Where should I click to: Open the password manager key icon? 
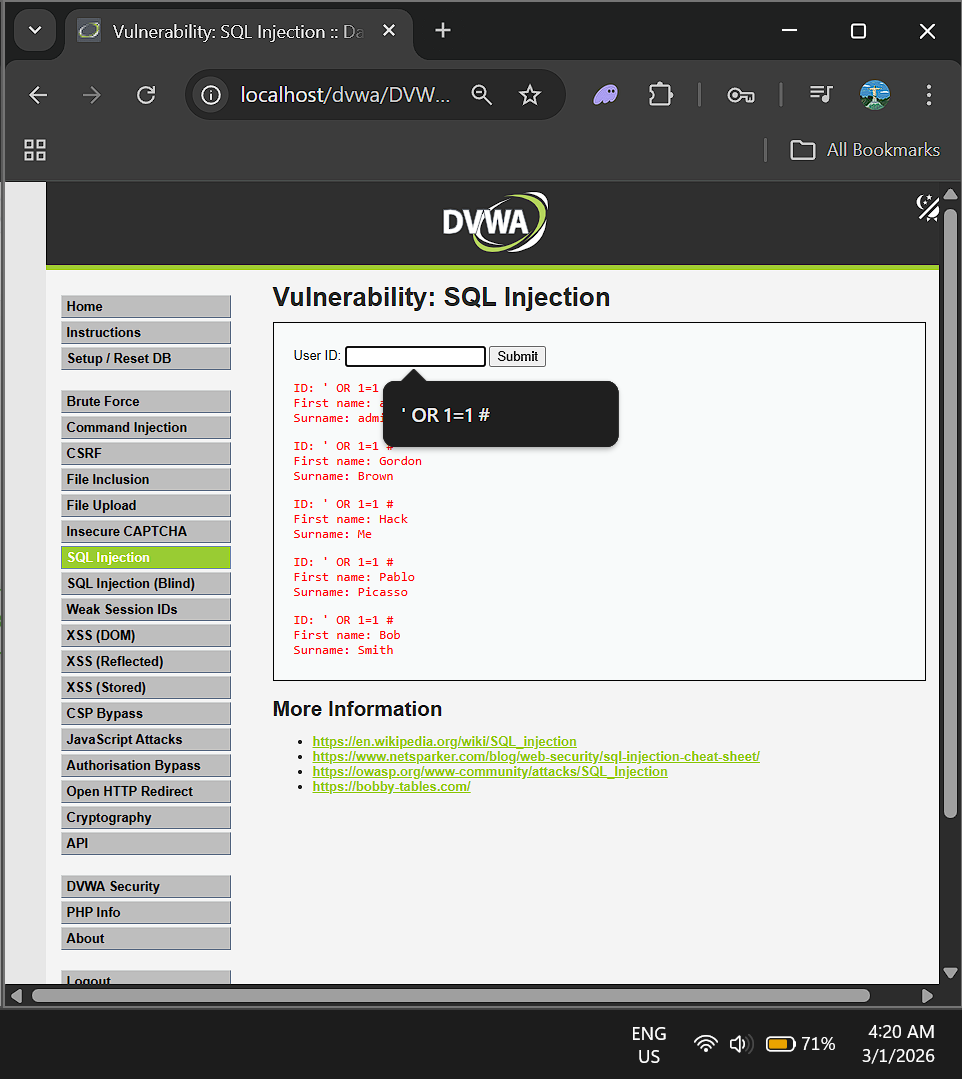coord(740,95)
